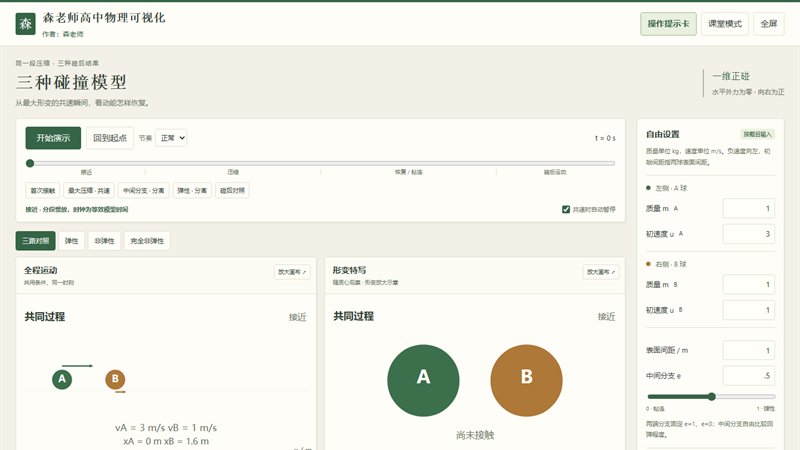The image size is (800, 450).
Task: Click the large brown ball B
Action: click(527, 381)
